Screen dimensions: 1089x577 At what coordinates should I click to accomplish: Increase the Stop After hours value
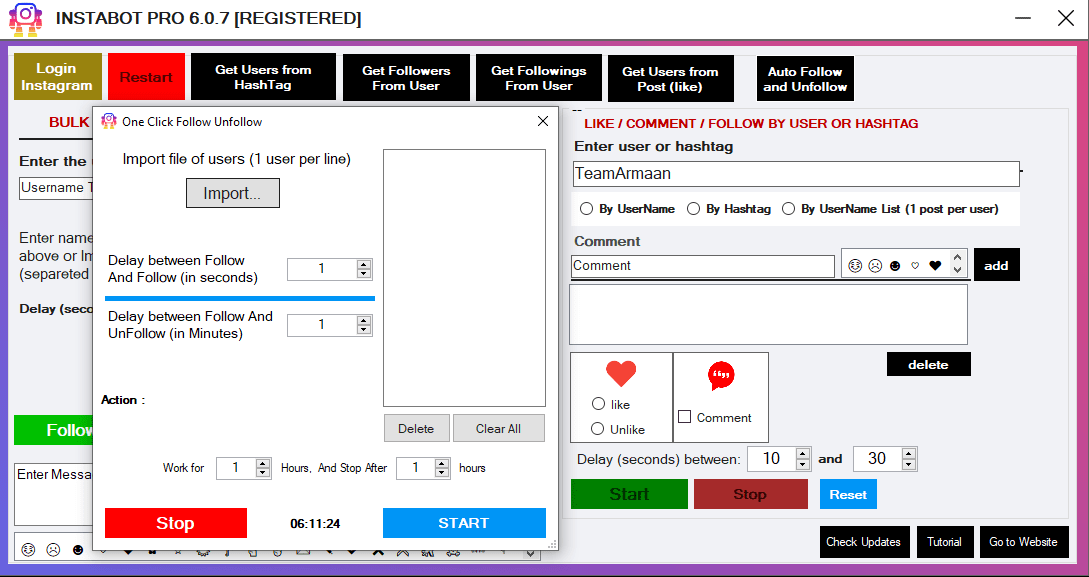click(442, 464)
